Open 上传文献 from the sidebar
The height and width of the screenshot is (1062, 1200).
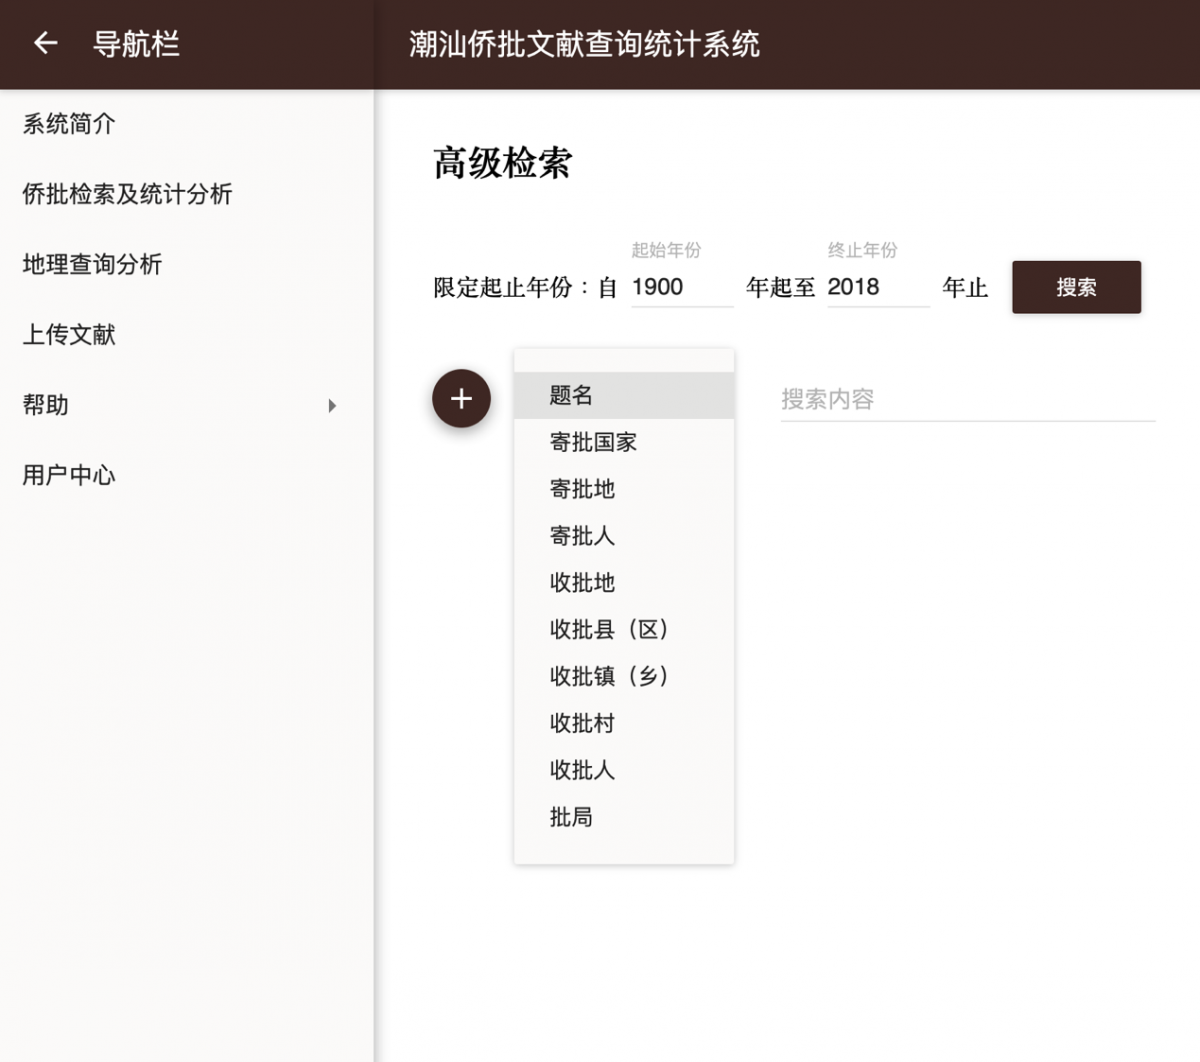[69, 335]
